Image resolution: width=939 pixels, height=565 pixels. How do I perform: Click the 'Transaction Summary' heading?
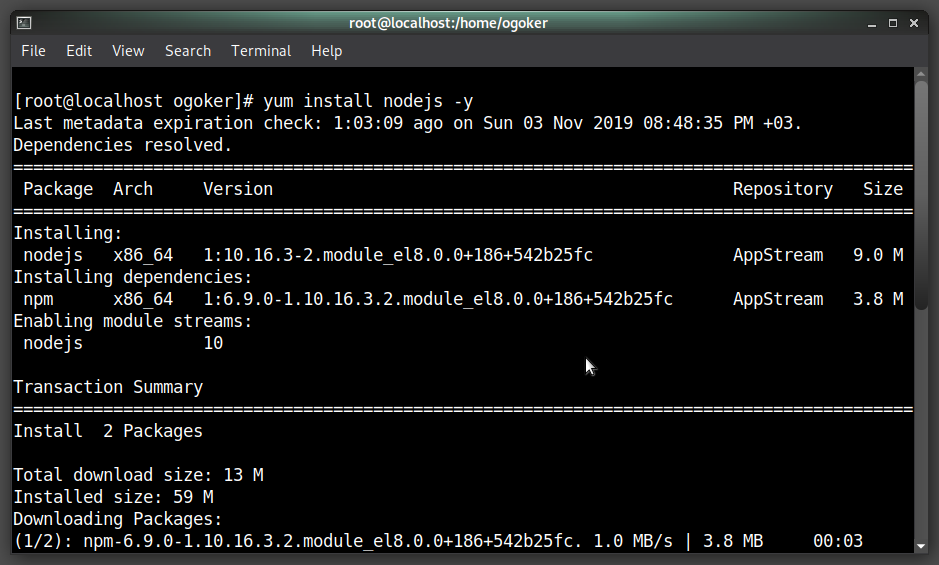(108, 387)
